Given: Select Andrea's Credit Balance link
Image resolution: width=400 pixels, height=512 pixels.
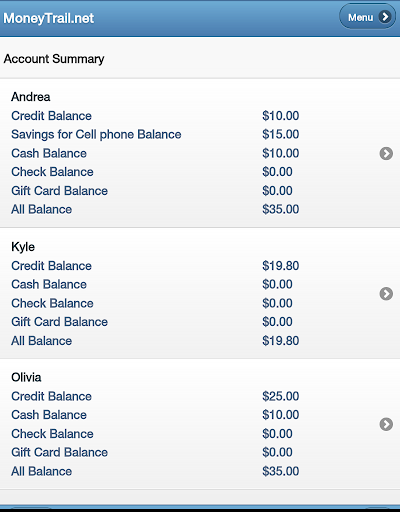Looking at the screenshot, I should pyautogui.click(x=51, y=116).
